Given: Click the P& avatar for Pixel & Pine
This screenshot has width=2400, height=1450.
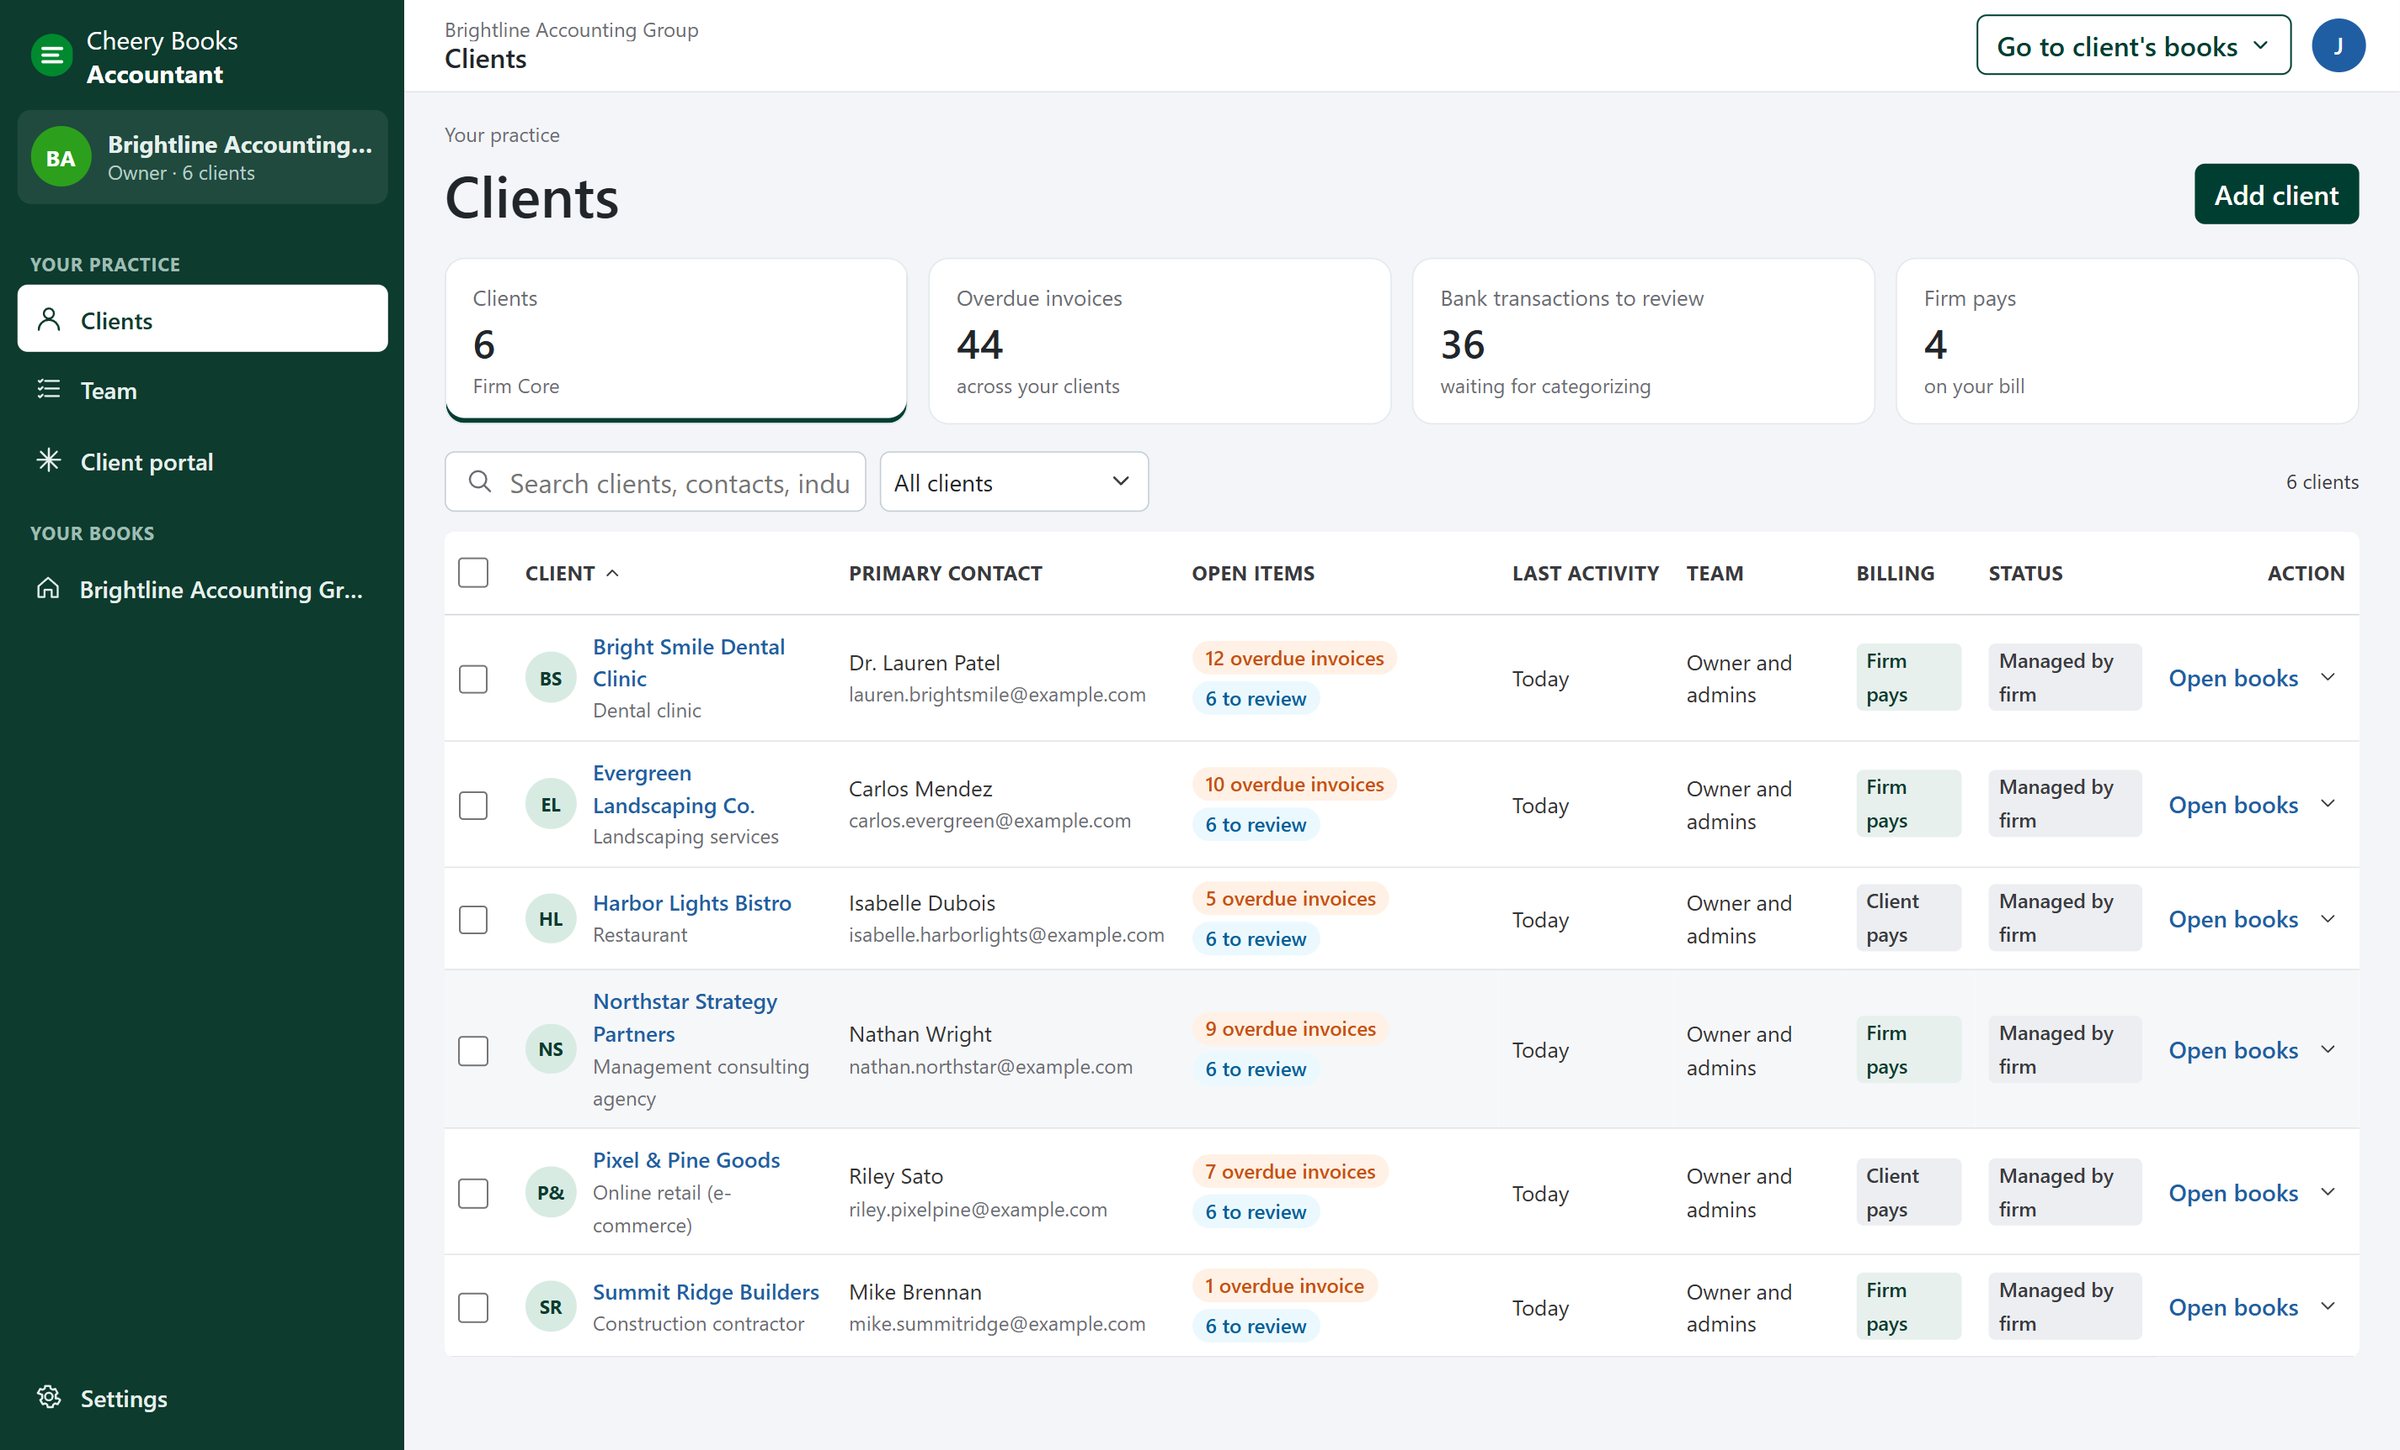Looking at the screenshot, I should click(551, 1192).
